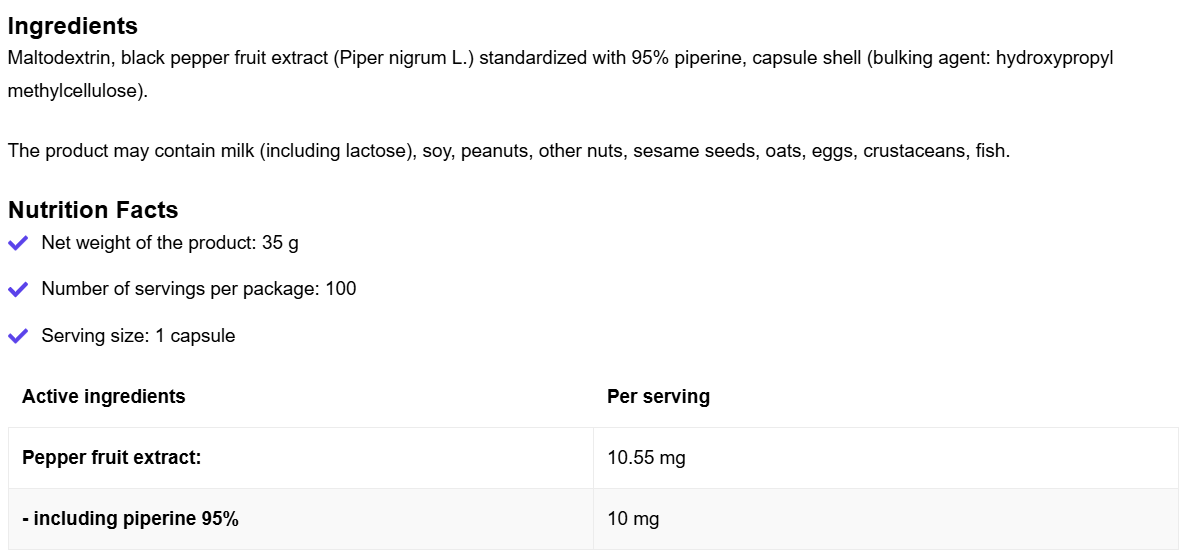Click the Per serving column header
1185x559 pixels.
click(x=658, y=396)
